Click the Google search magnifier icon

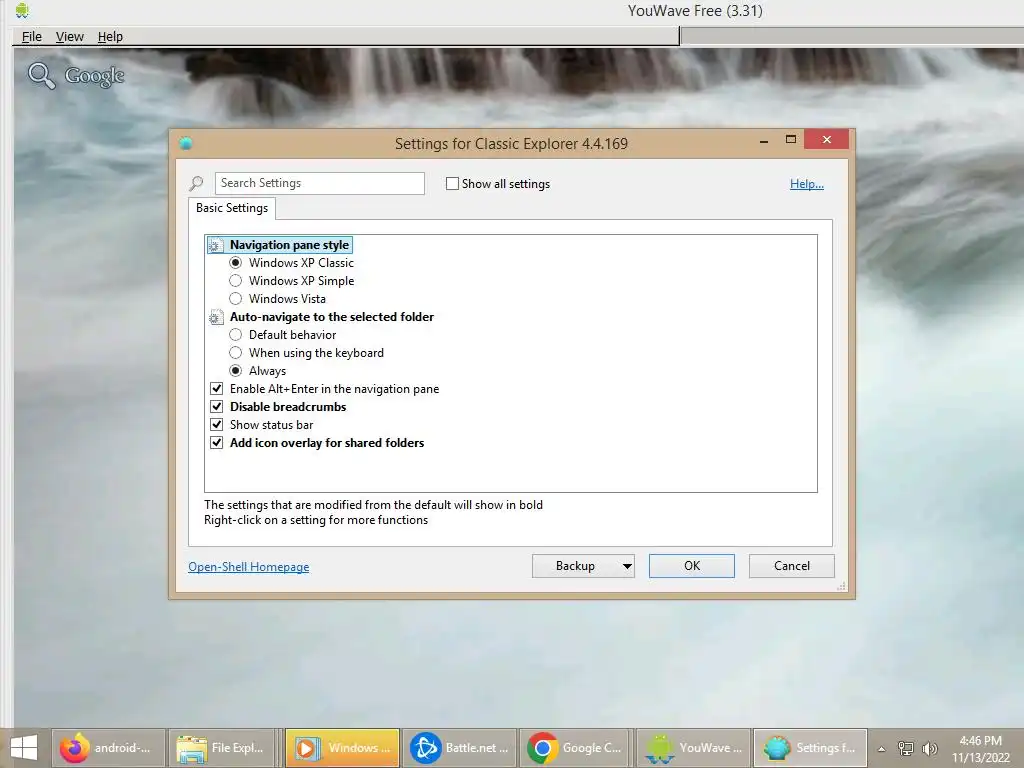click(x=41, y=76)
